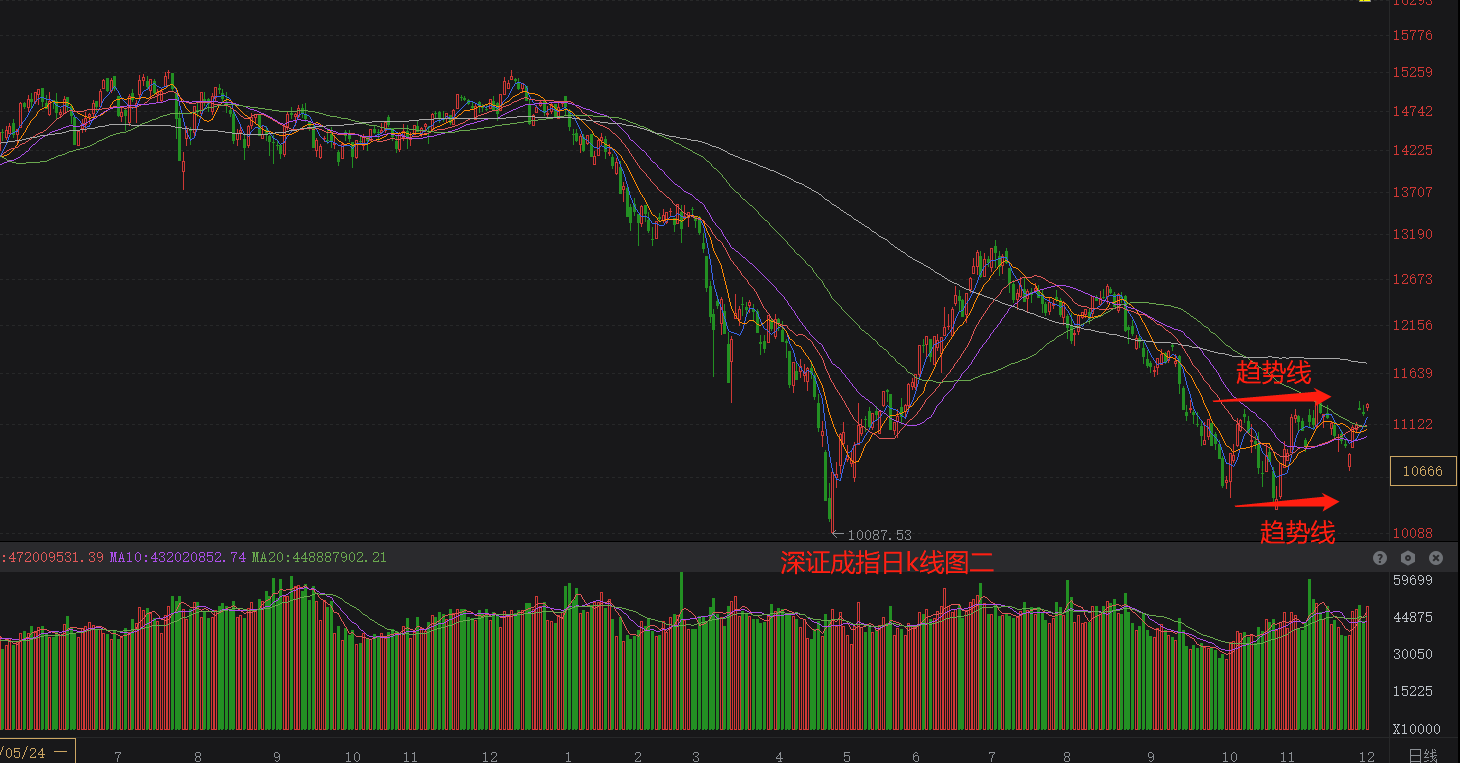Click the upper 趋势线 annotation text

click(x=1273, y=373)
